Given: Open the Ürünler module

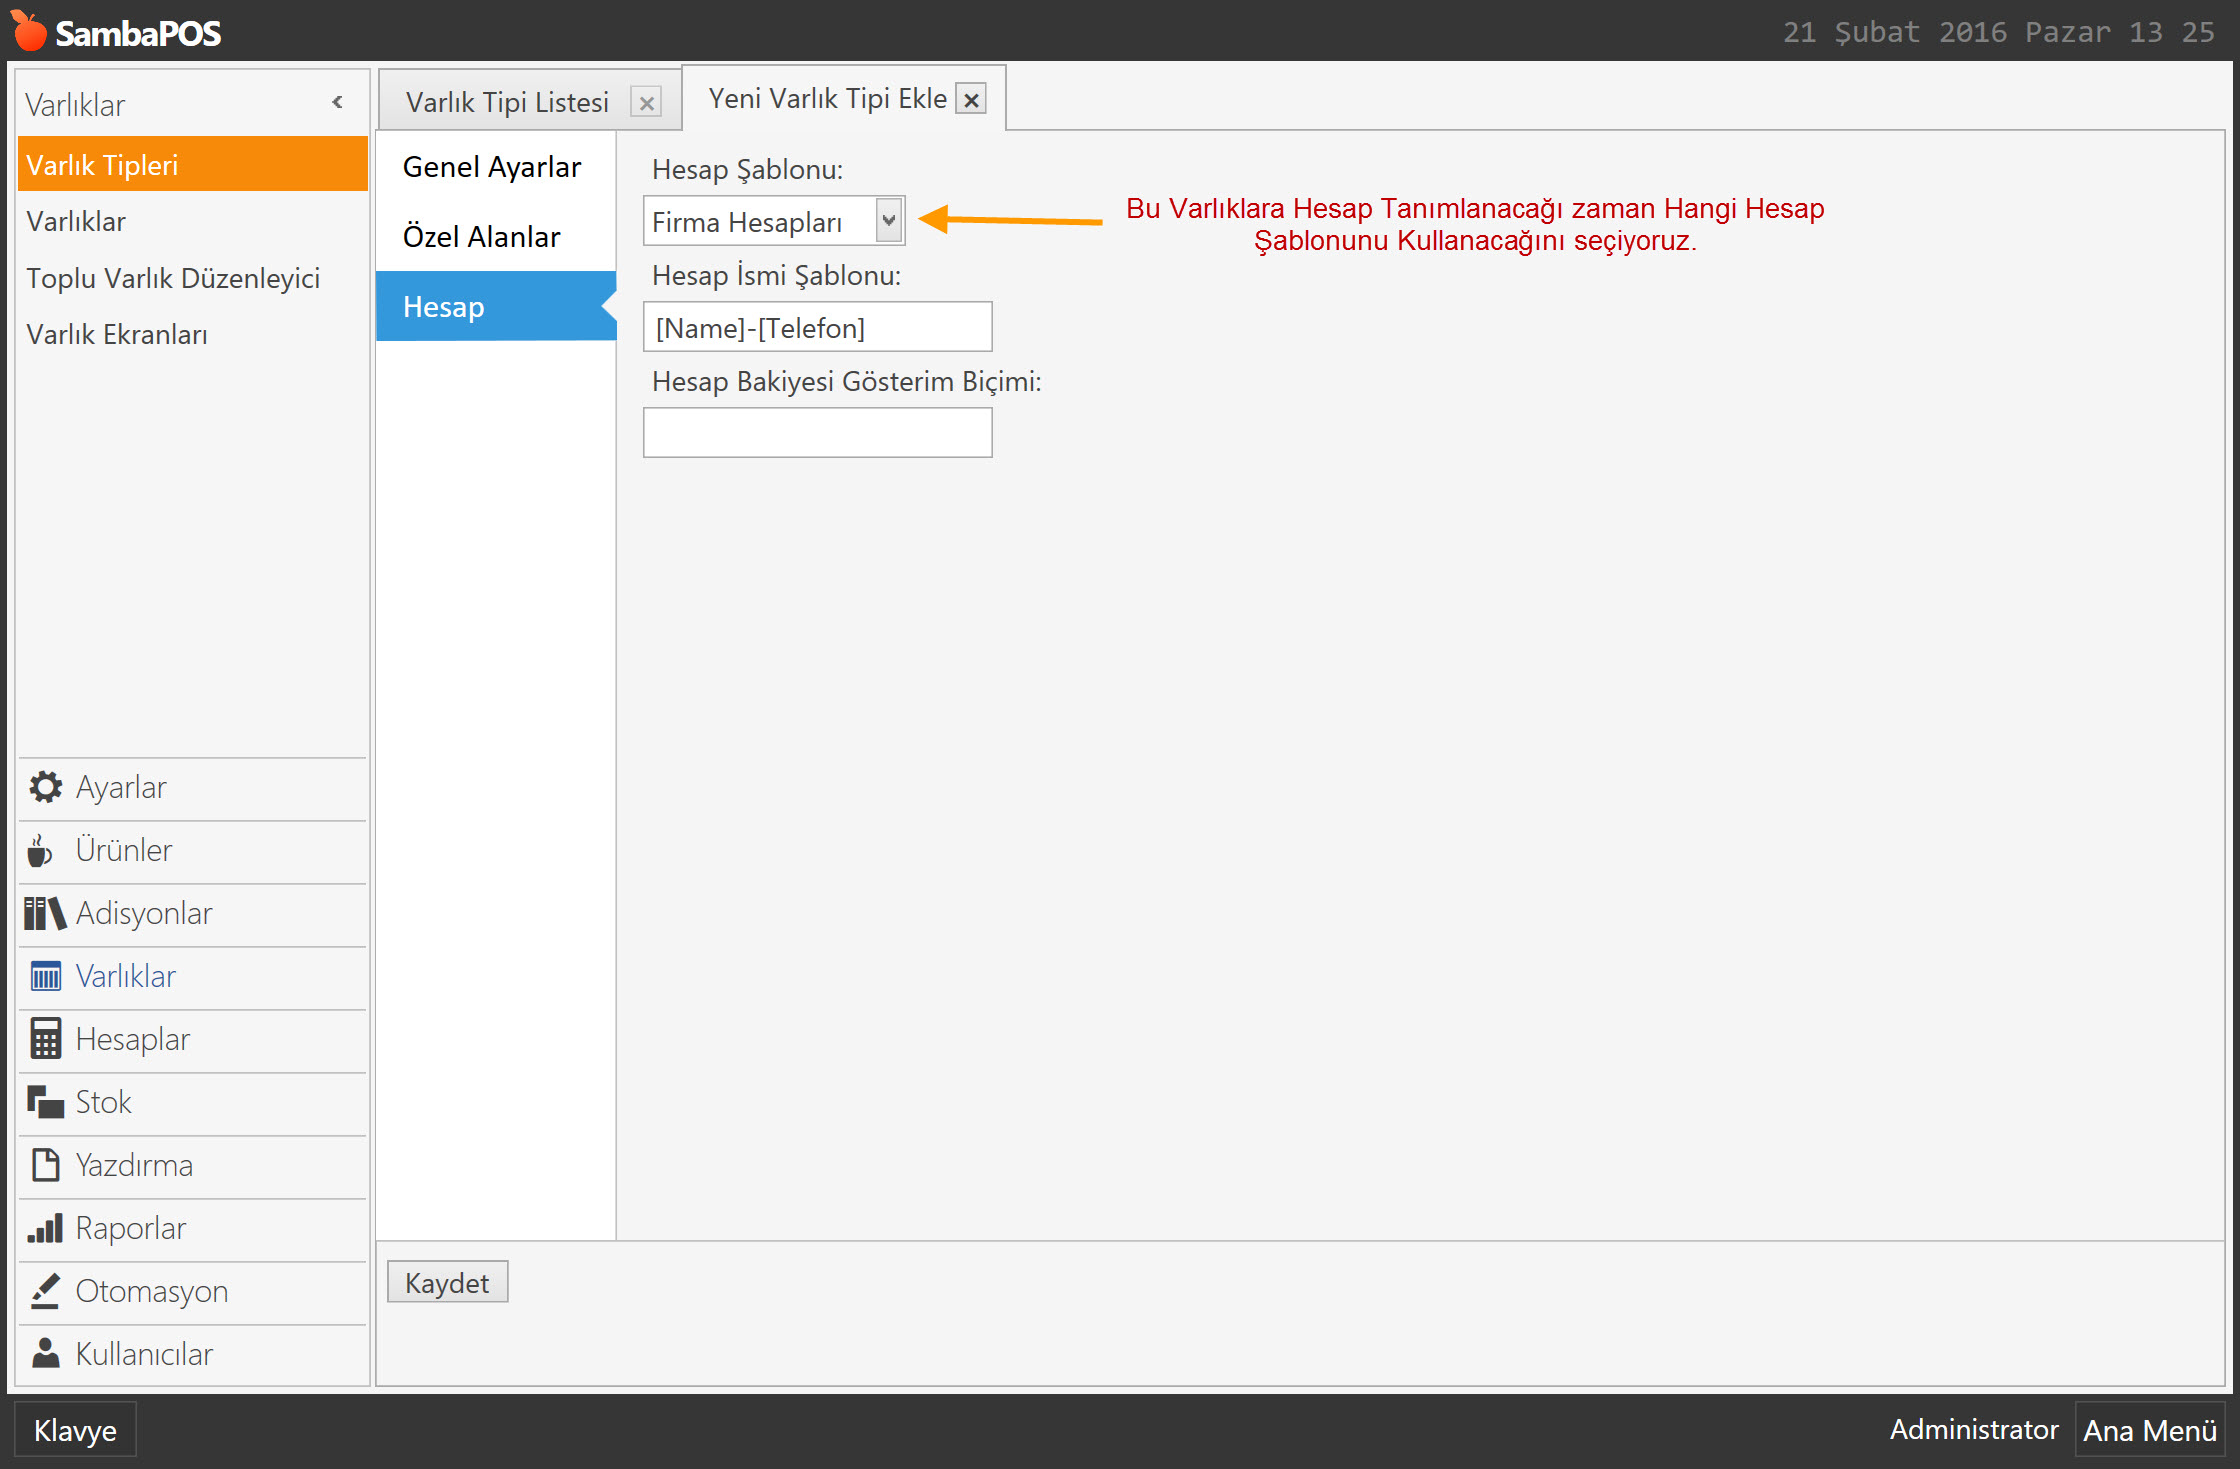Looking at the screenshot, I should (x=192, y=851).
